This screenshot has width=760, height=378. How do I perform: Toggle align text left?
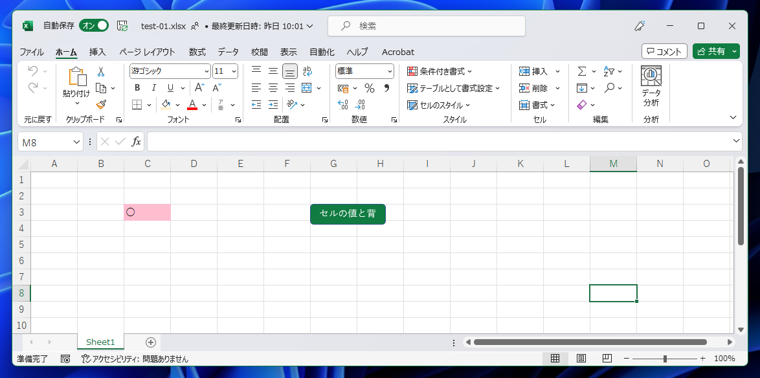click(x=256, y=88)
